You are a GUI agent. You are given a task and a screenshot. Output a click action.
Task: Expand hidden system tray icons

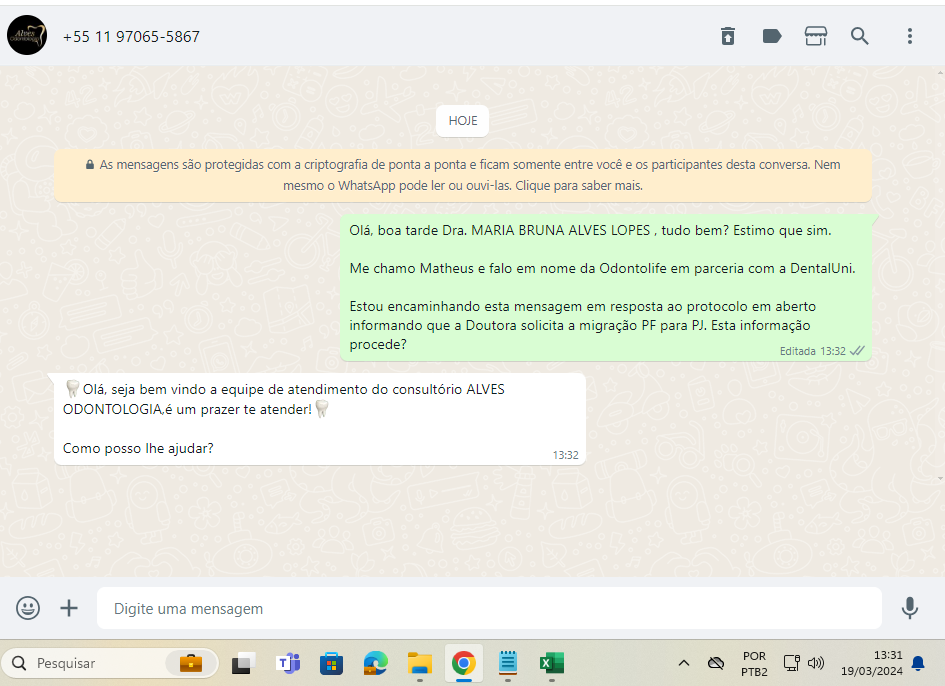pyautogui.click(x=683, y=663)
